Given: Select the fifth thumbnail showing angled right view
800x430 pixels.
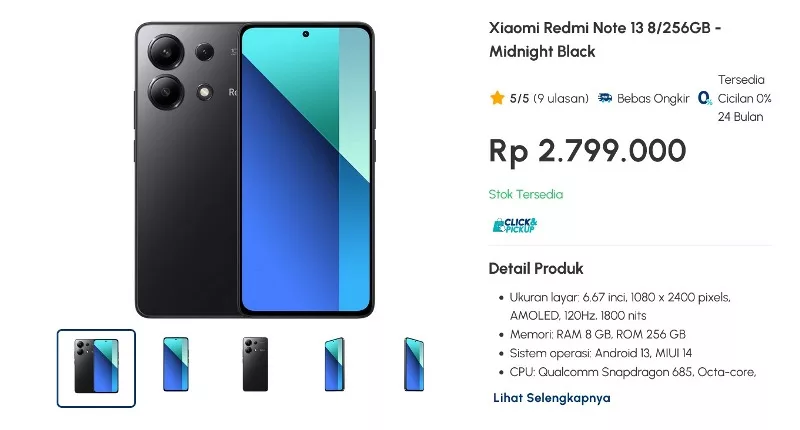Looking at the screenshot, I should [414, 364].
